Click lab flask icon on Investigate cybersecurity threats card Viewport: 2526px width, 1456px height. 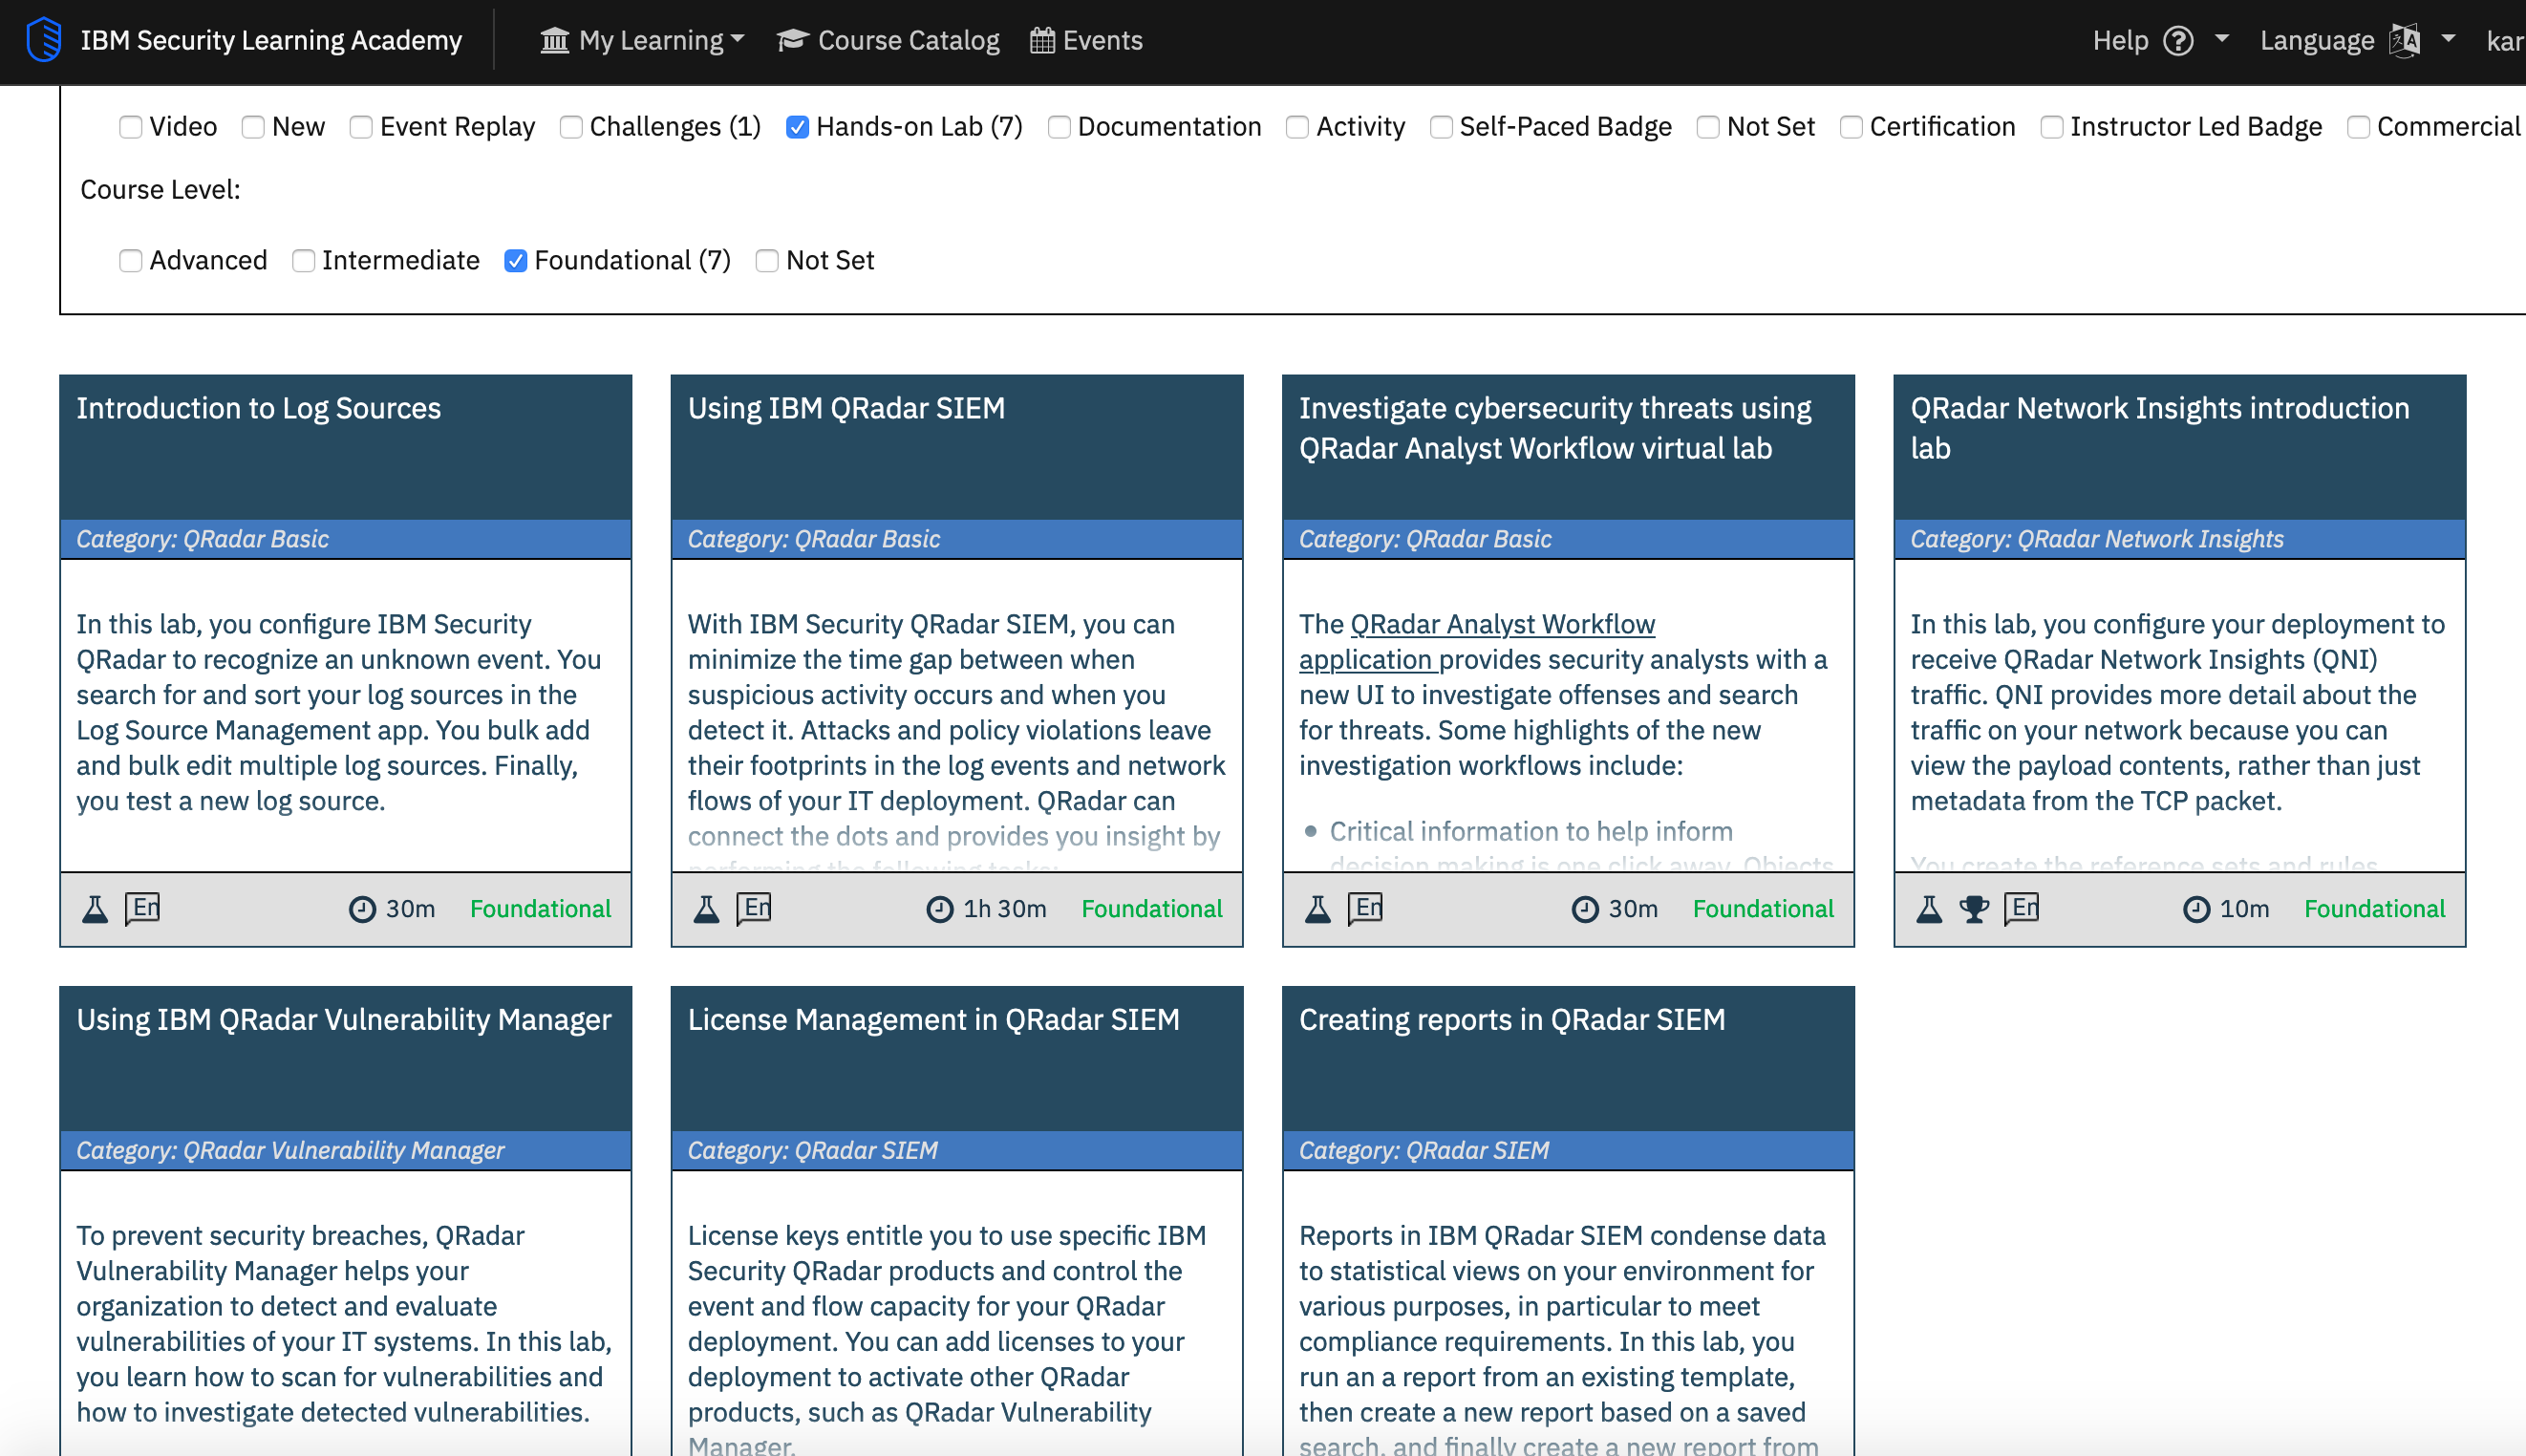pyautogui.click(x=1318, y=909)
